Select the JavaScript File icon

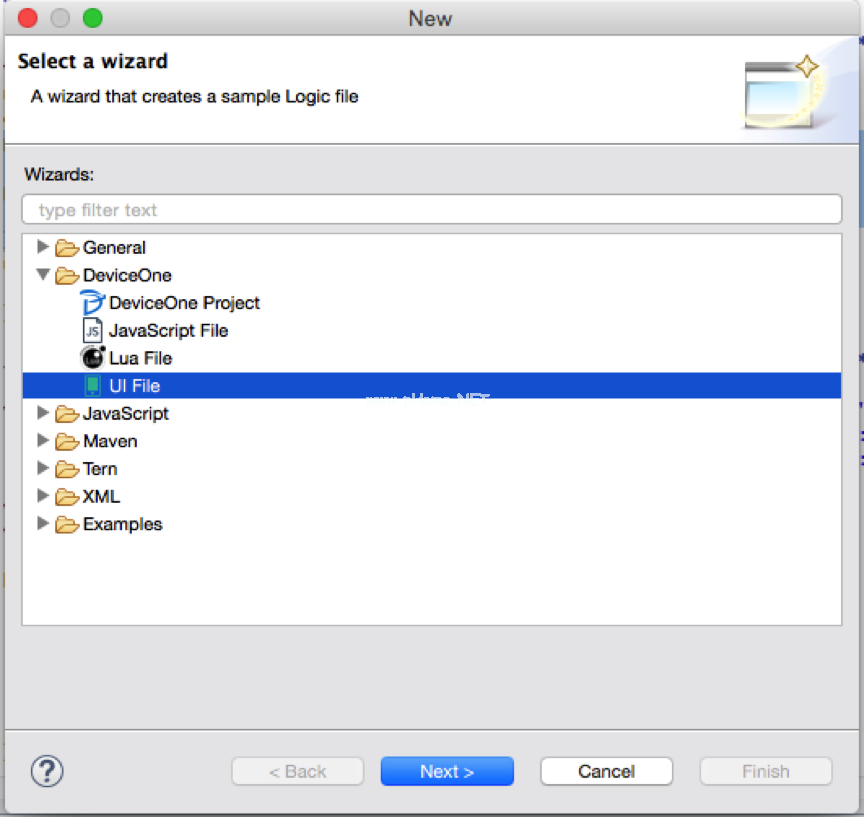[92, 330]
